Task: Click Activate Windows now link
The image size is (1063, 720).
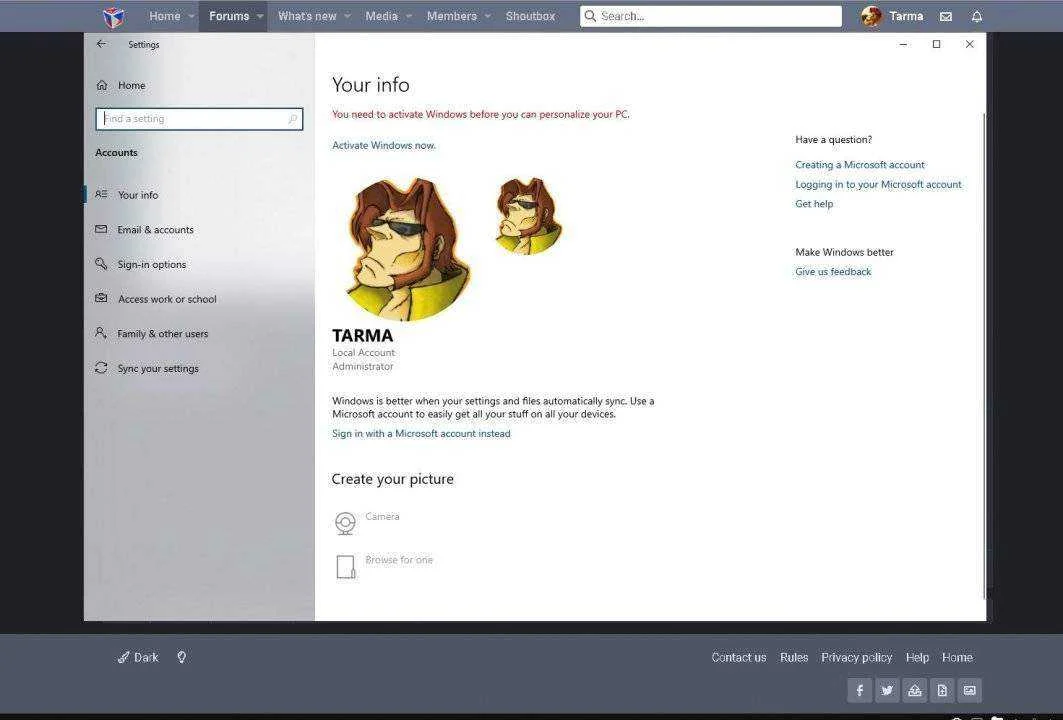Action: tap(384, 145)
